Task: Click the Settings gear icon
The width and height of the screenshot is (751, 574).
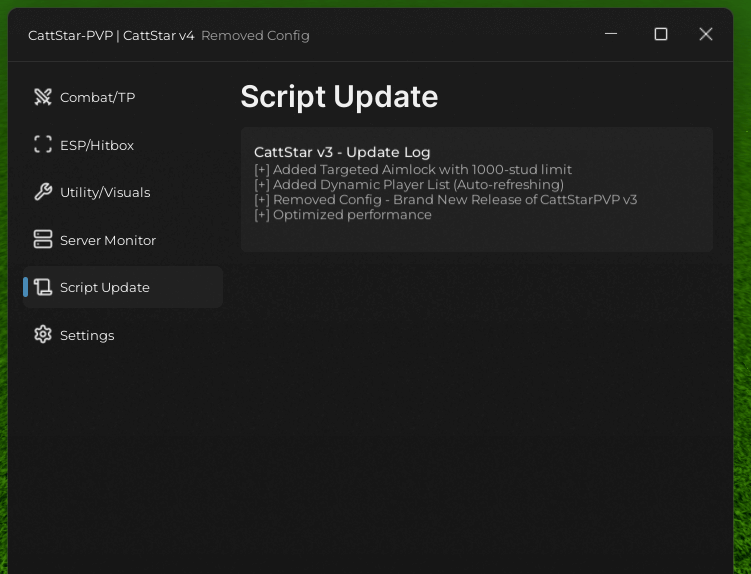Action: coord(43,334)
